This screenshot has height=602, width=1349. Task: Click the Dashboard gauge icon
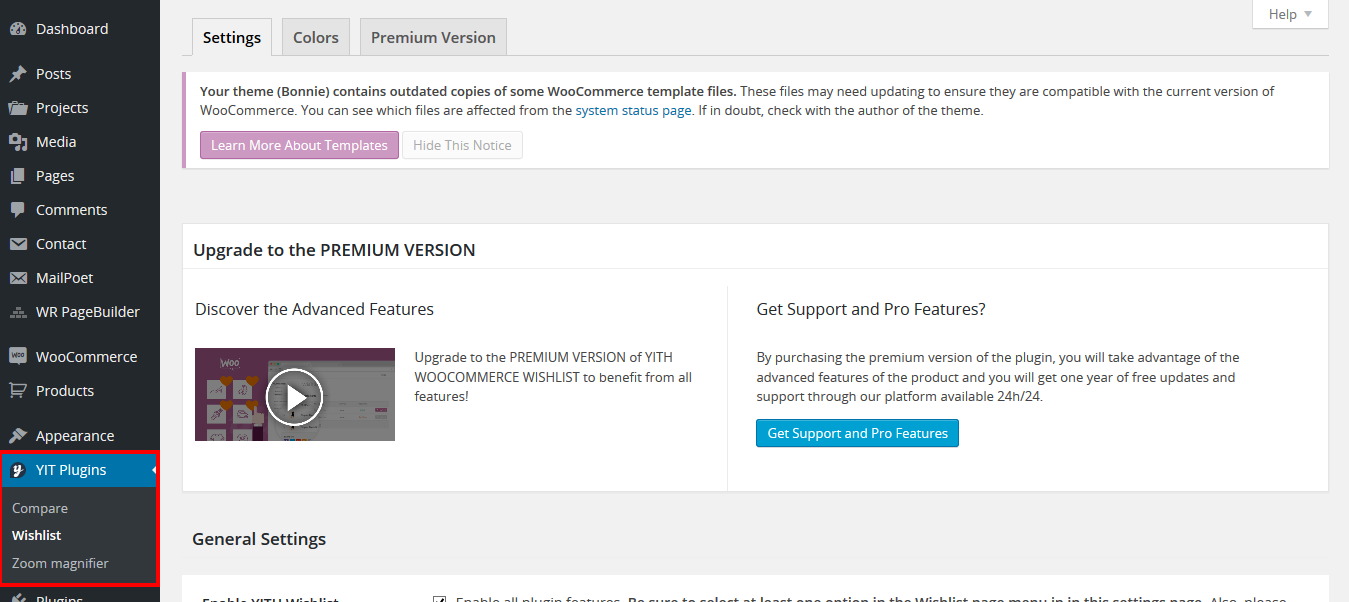18,29
